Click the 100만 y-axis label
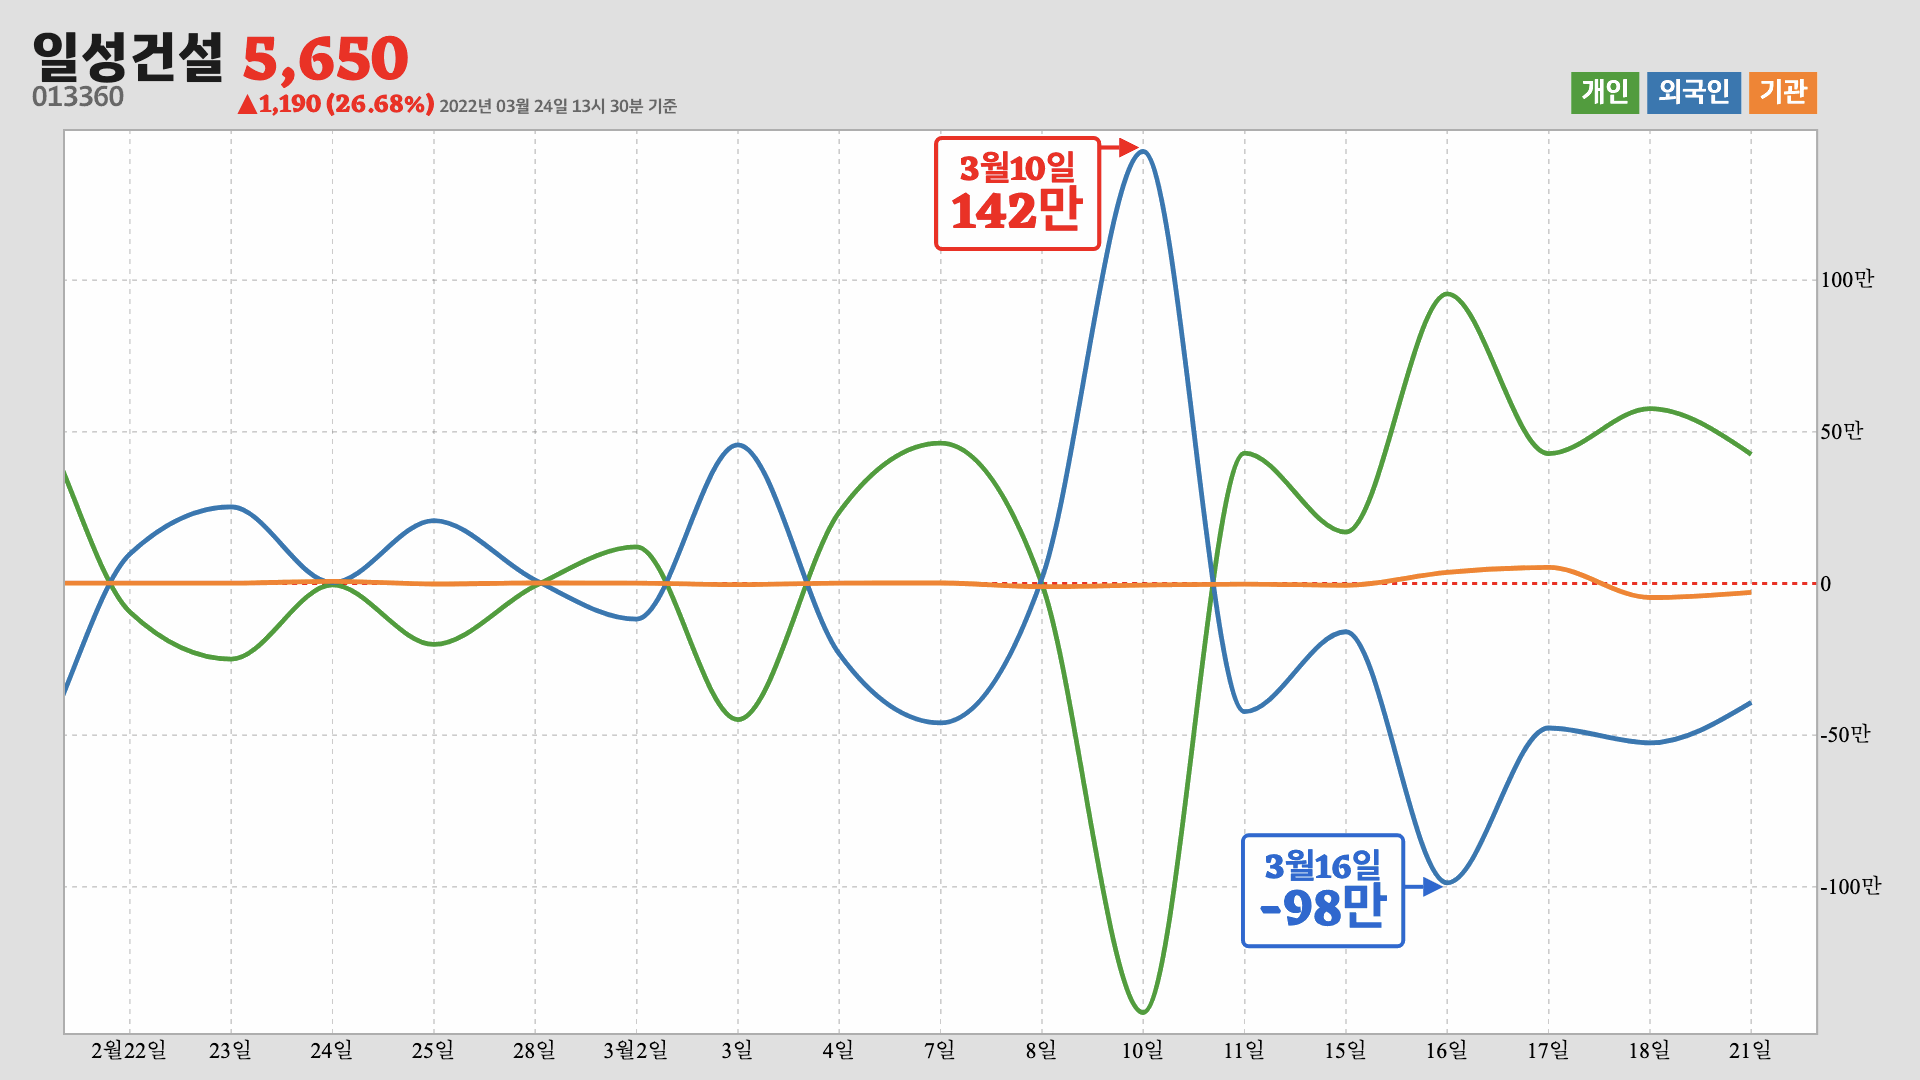The height and width of the screenshot is (1080, 1920). 1847,280
